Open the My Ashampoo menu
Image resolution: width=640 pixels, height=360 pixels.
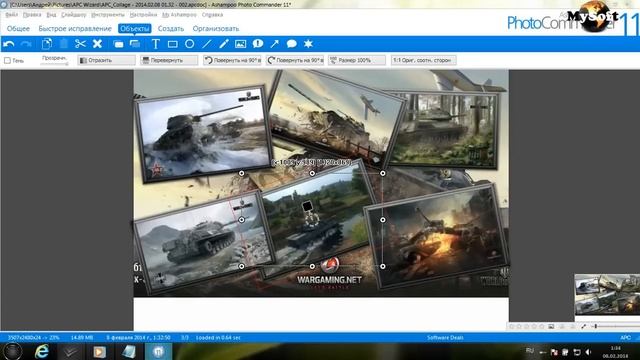[179, 15]
